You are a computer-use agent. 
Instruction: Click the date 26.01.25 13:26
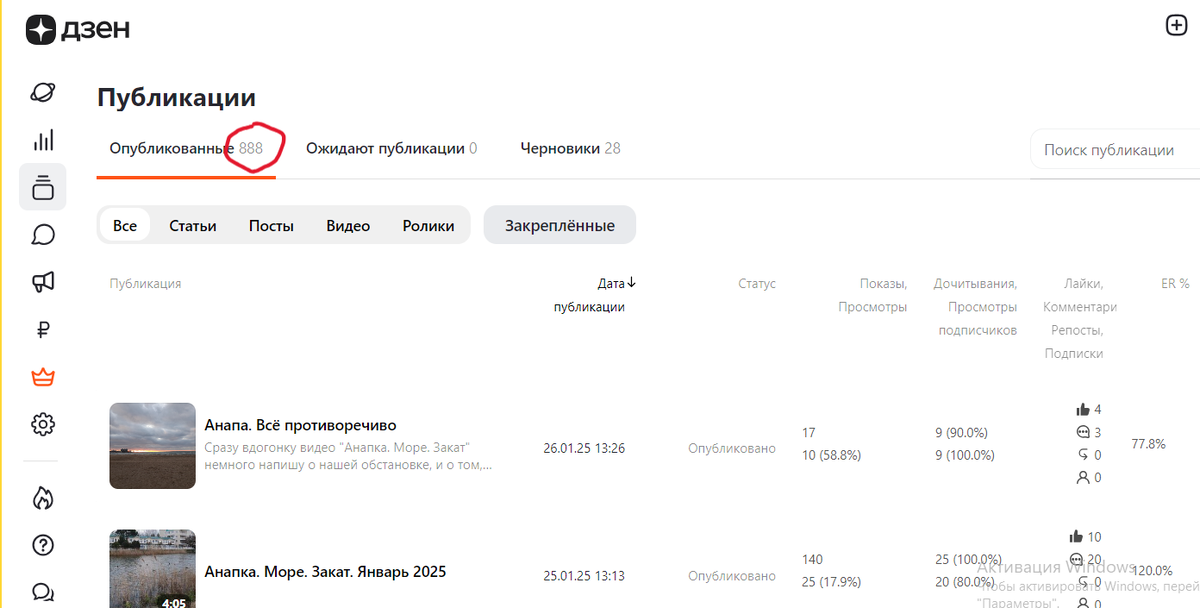click(x=584, y=448)
